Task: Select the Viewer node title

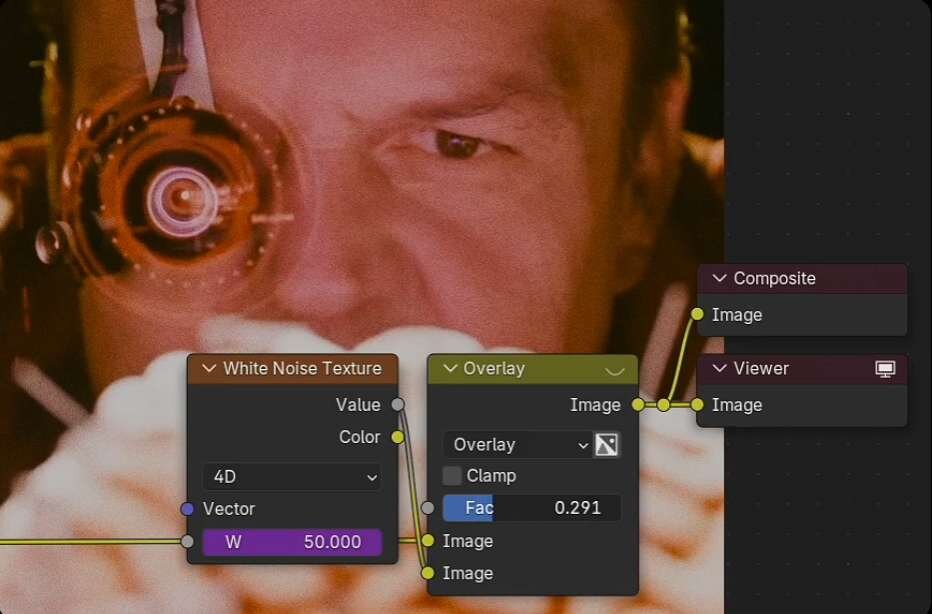Action: point(761,369)
